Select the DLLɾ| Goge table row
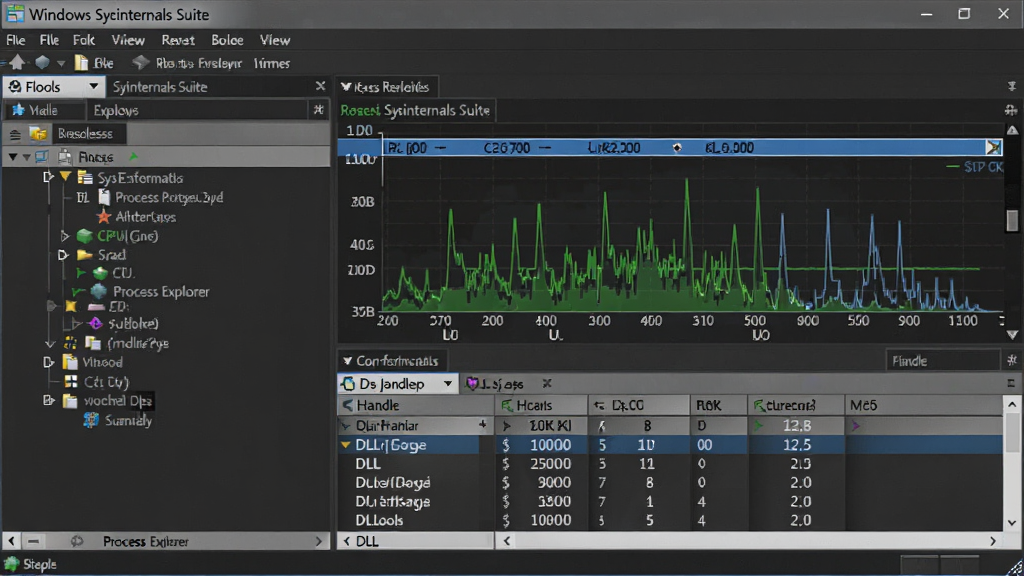The height and width of the screenshot is (576, 1024). (670, 445)
